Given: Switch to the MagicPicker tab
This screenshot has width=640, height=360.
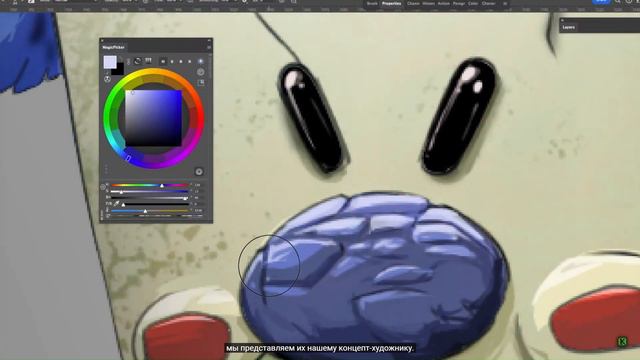Looking at the screenshot, I should point(113,47).
